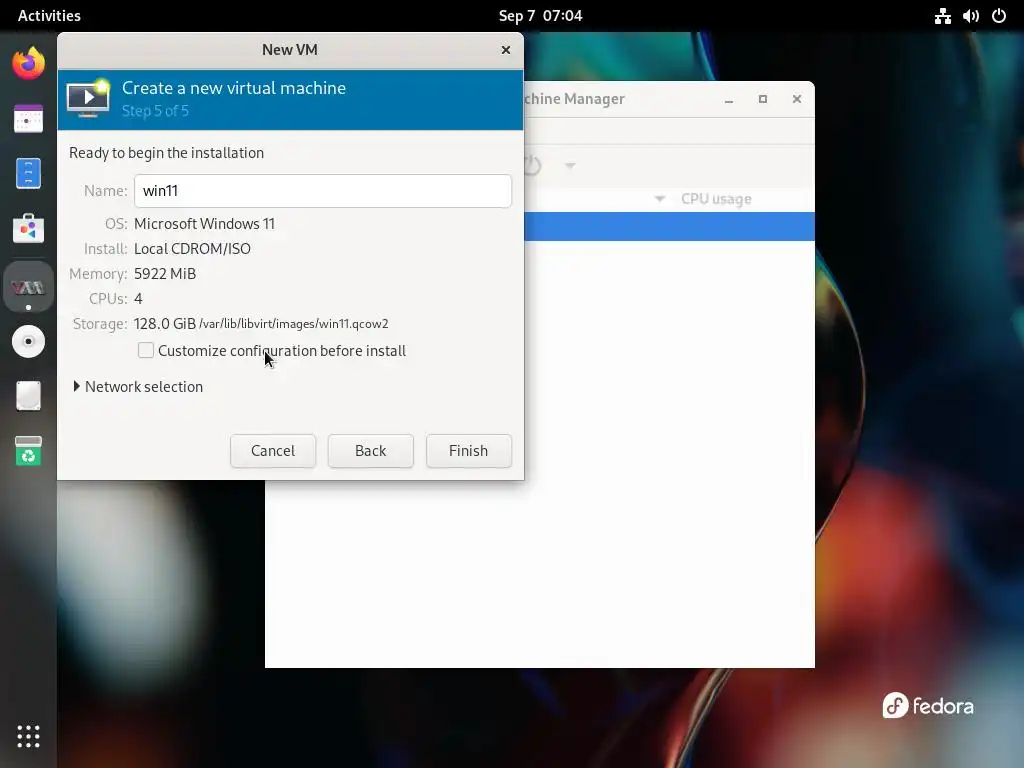Show all applications grid
The height and width of the screenshot is (768, 1024).
pos(28,736)
